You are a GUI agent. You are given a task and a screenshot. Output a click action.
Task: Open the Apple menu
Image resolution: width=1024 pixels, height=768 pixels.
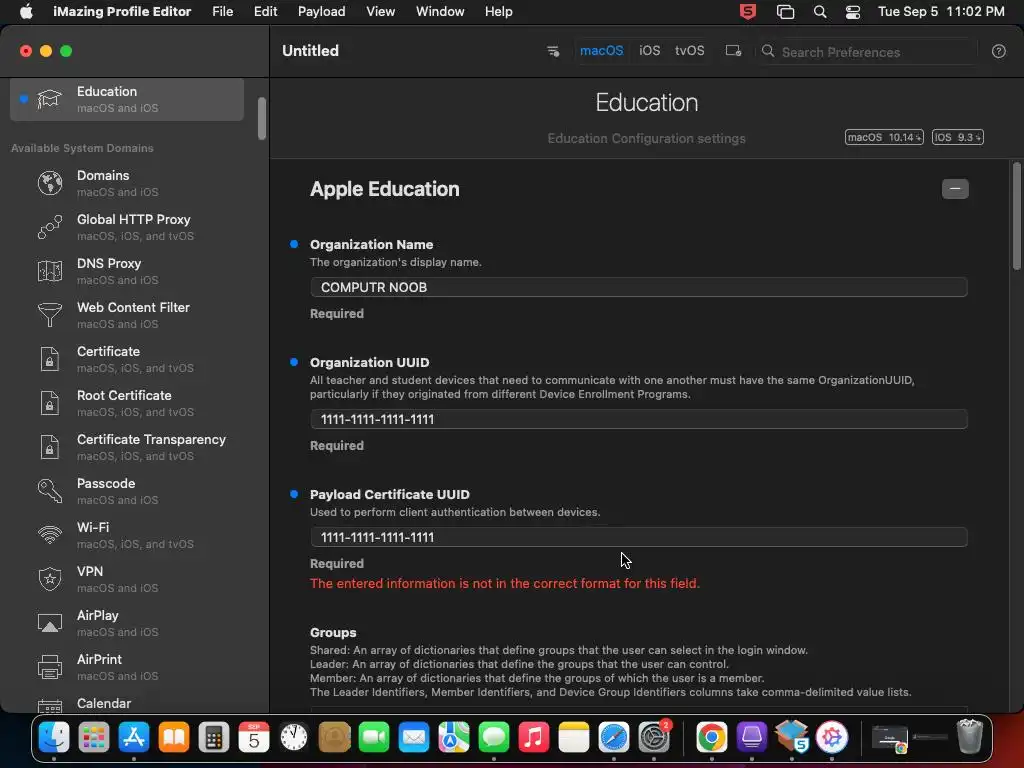tap(26, 12)
